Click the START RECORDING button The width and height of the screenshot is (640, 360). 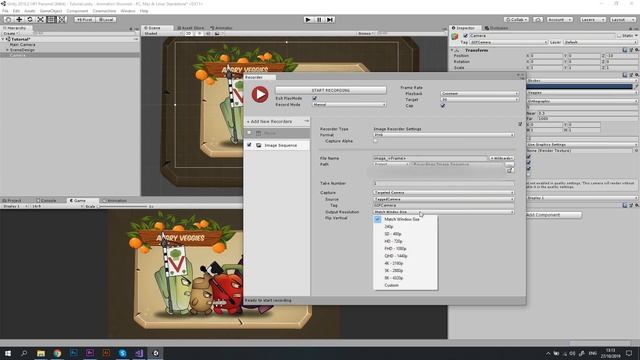(x=331, y=90)
